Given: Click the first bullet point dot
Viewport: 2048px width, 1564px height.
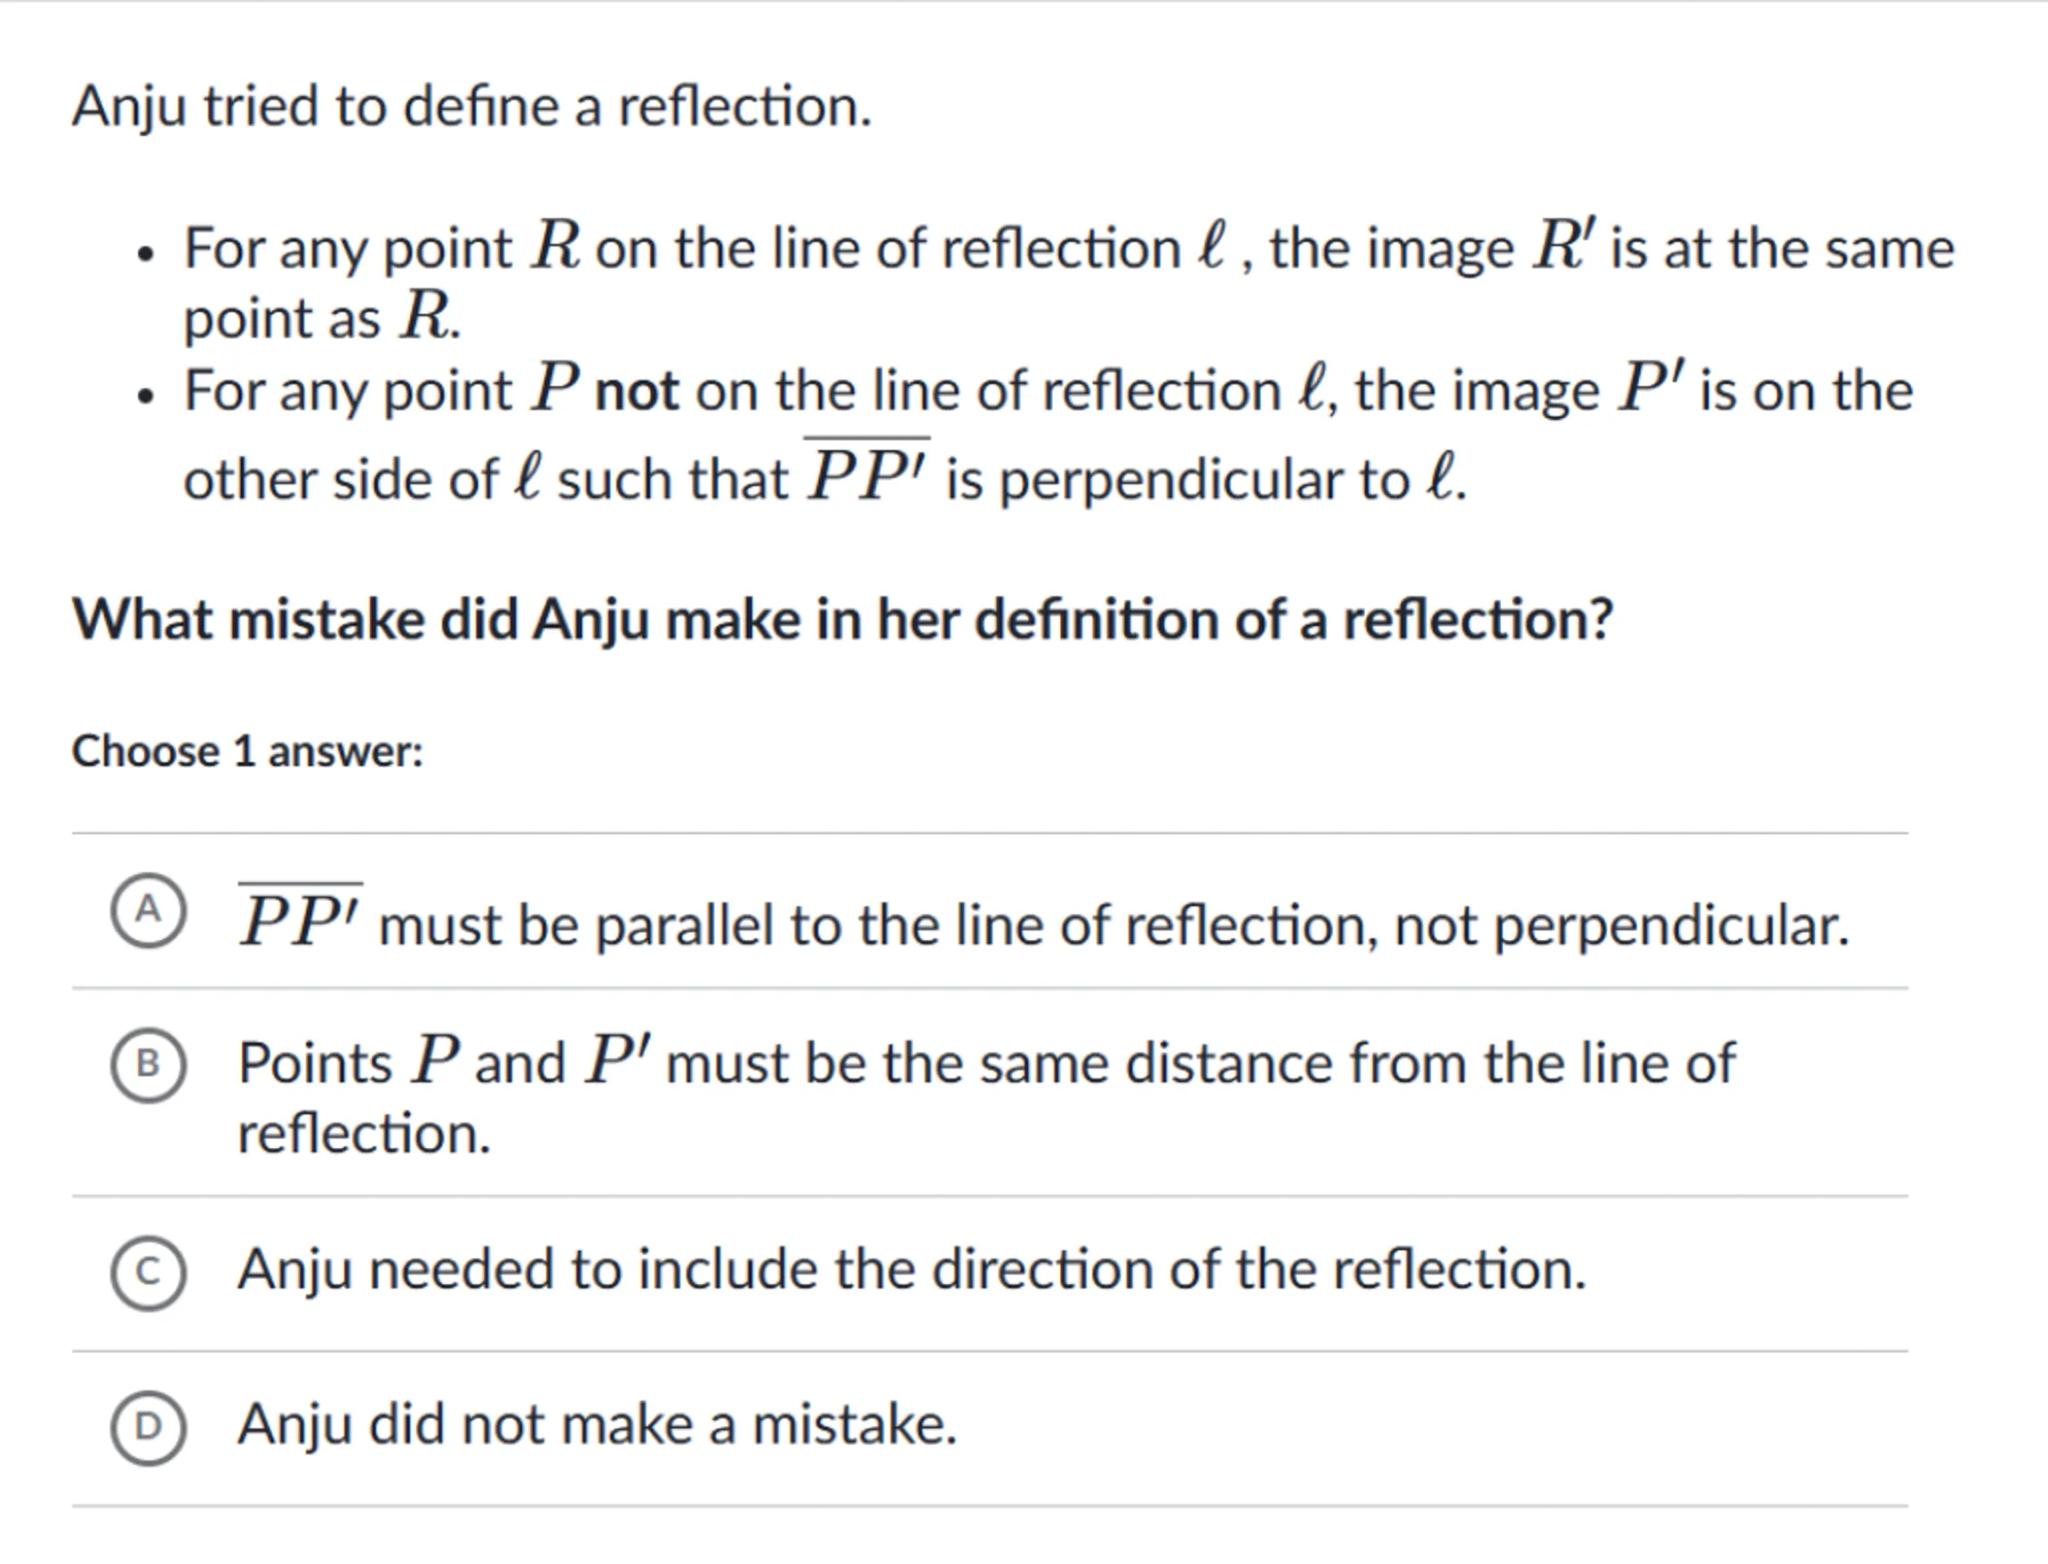Looking at the screenshot, I should point(147,254).
